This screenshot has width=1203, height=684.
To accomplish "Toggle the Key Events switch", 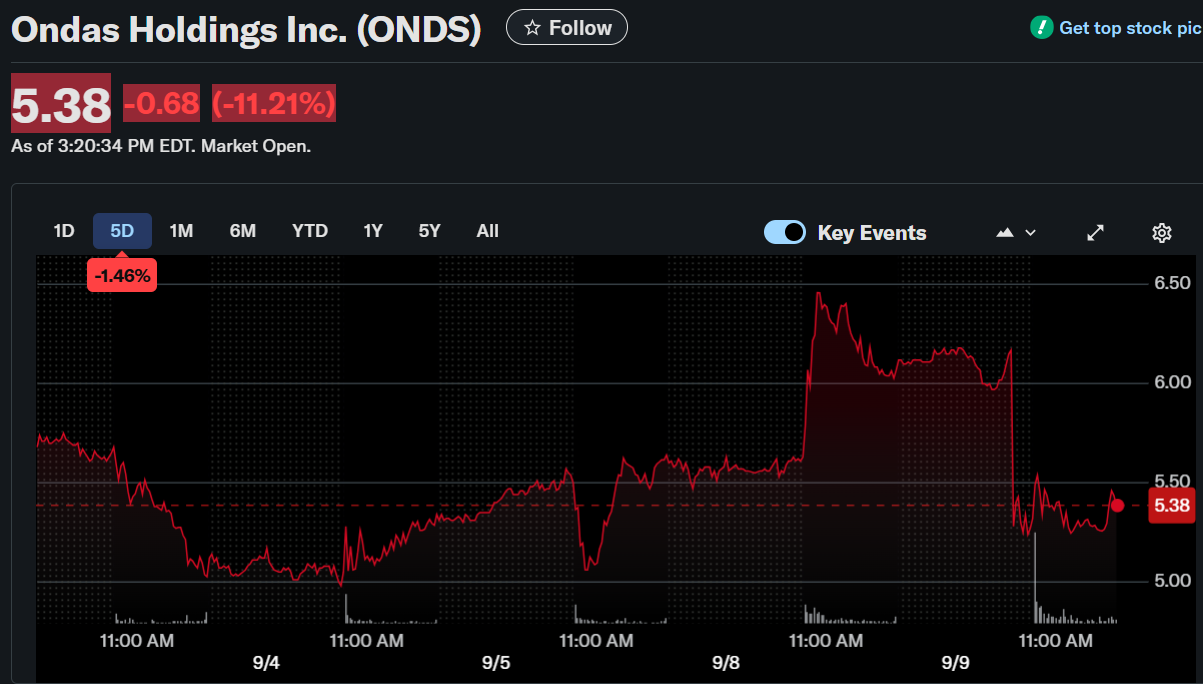I will coord(785,232).
